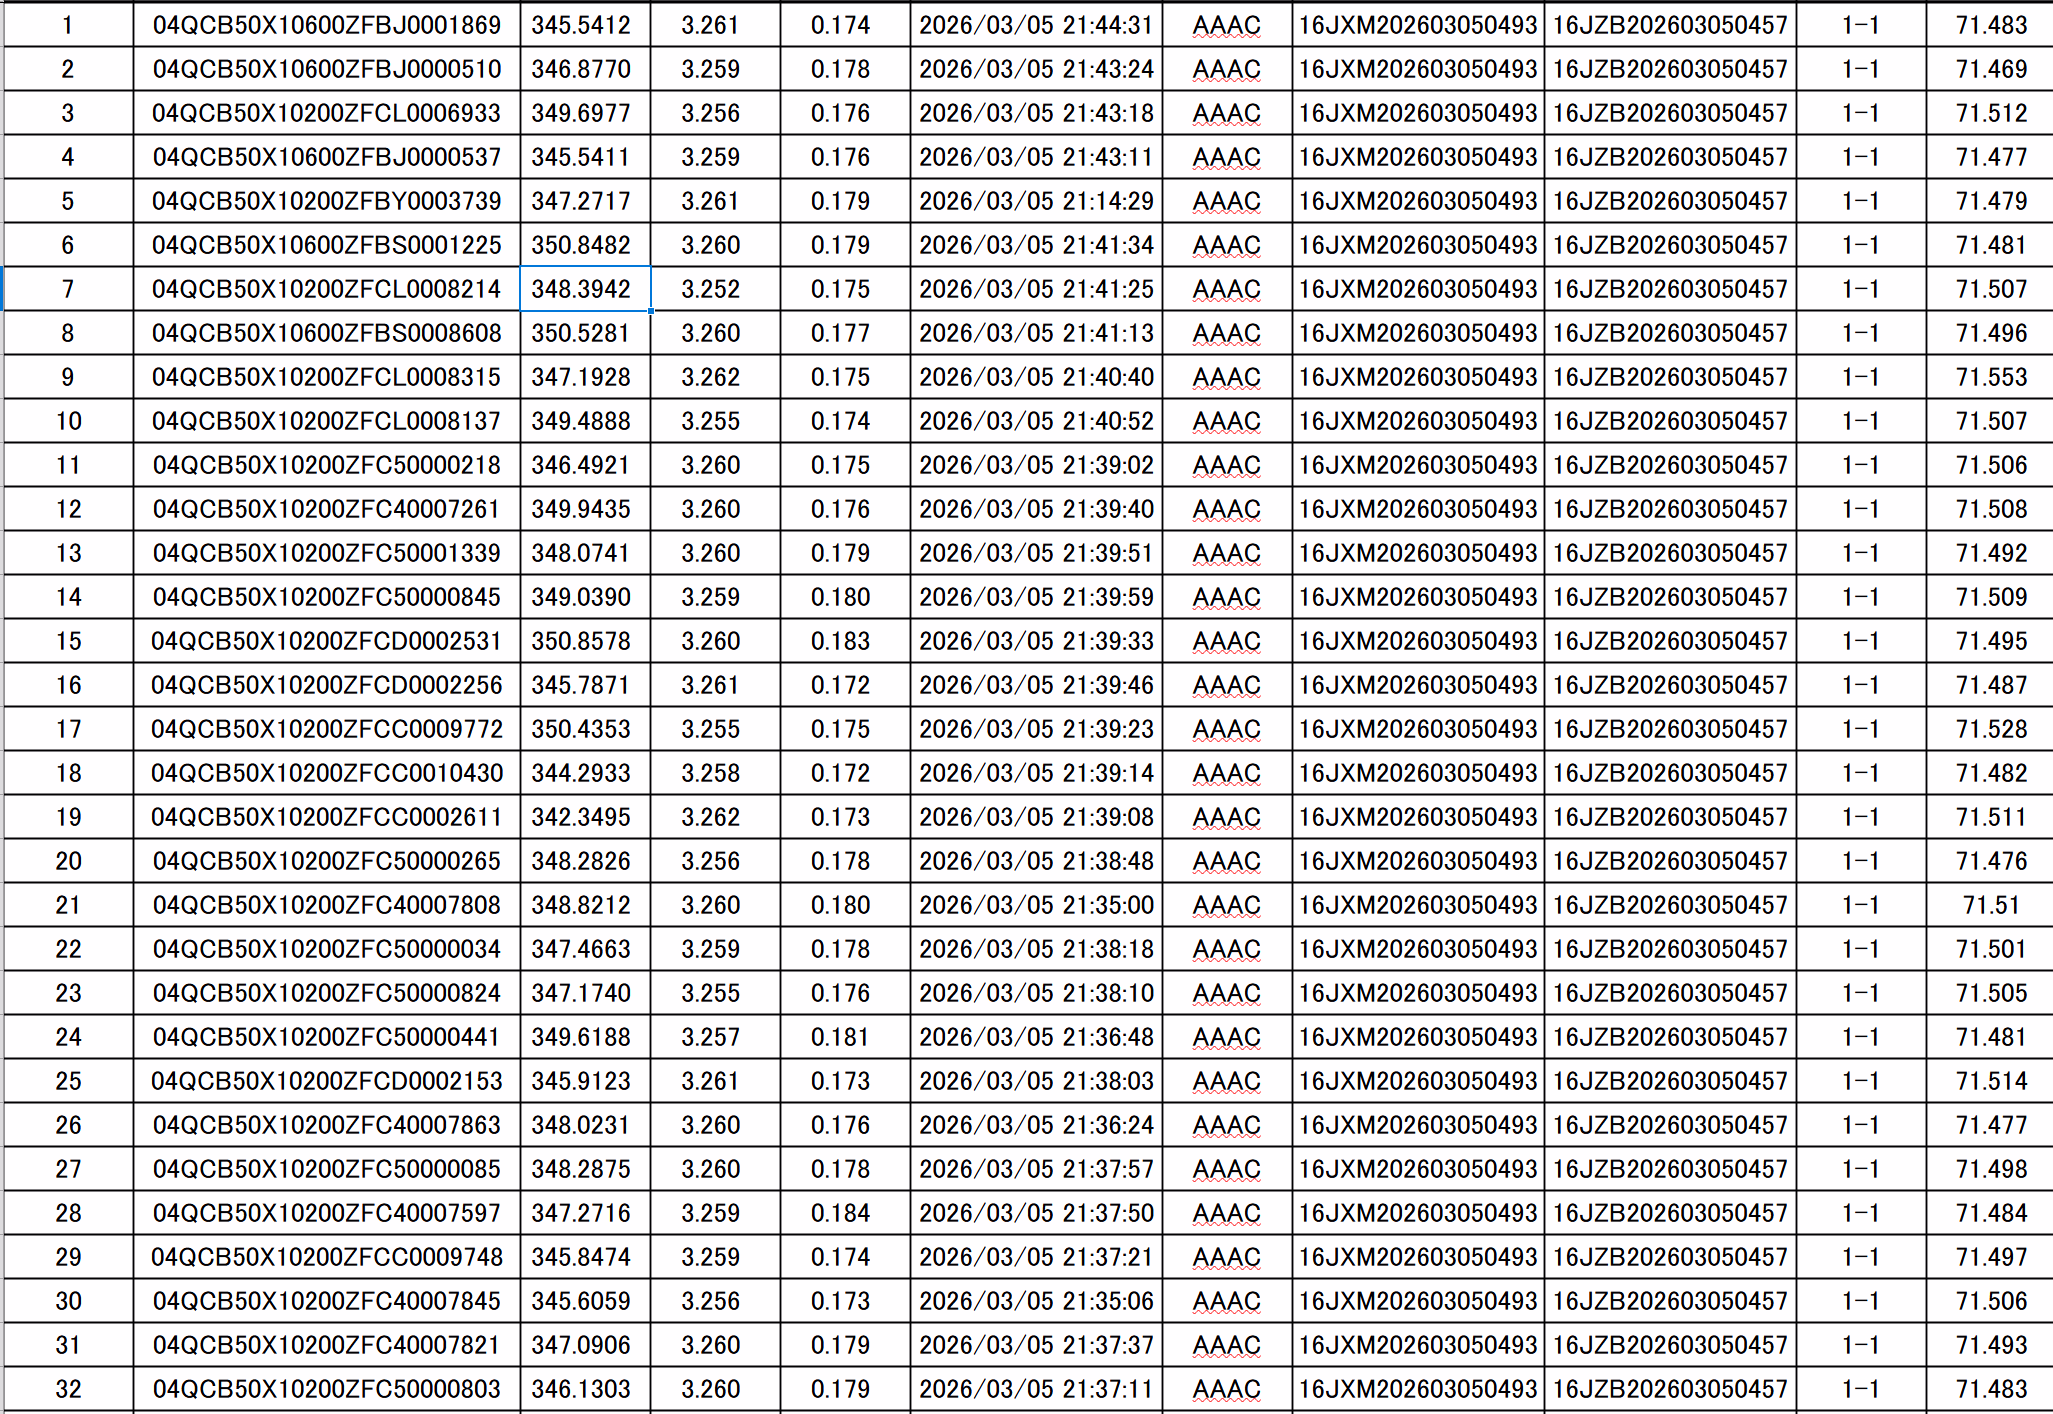Click code 04QCB50X10200ZFCC0002611
The image size is (2053, 1414).
(327, 817)
